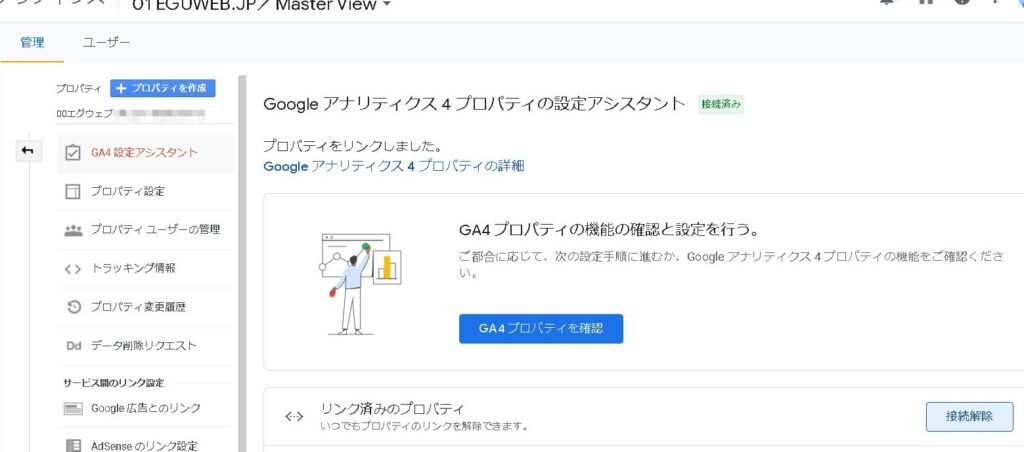Click the リンク済みのプロパティ link arrows icon
The width and height of the screenshot is (1024, 452).
pyautogui.click(x=293, y=416)
